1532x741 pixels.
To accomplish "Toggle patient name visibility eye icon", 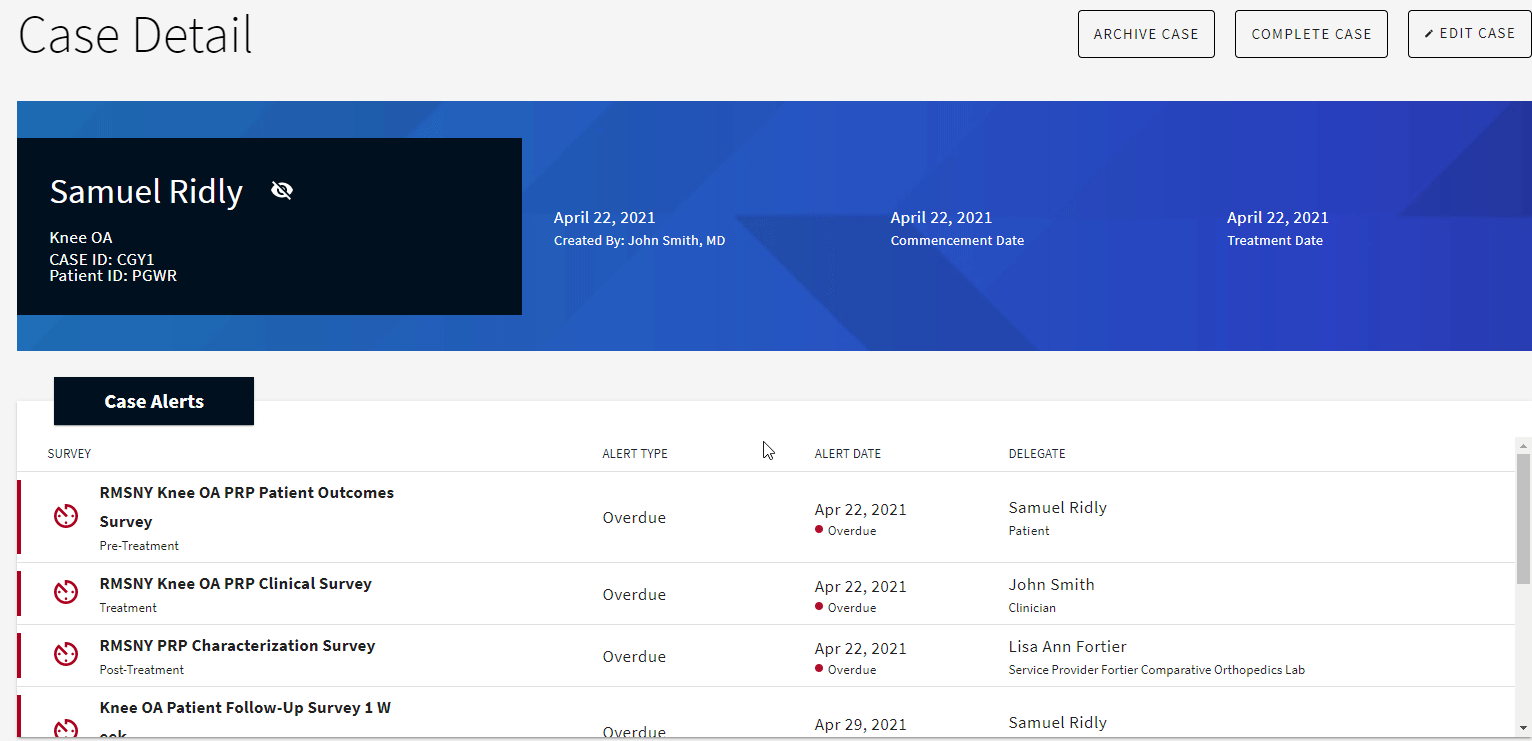I will (x=282, y=190).
